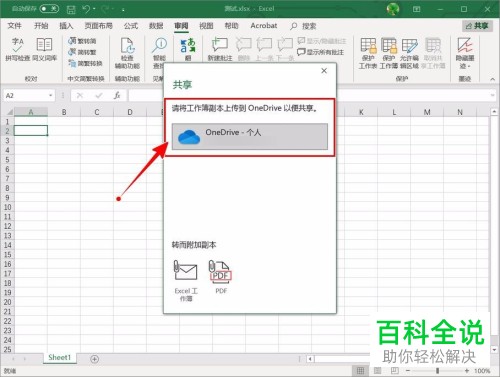Viewport: 500px width, 377px height.
Task: Click the 共享 share button top right
Action: [477, 26]
